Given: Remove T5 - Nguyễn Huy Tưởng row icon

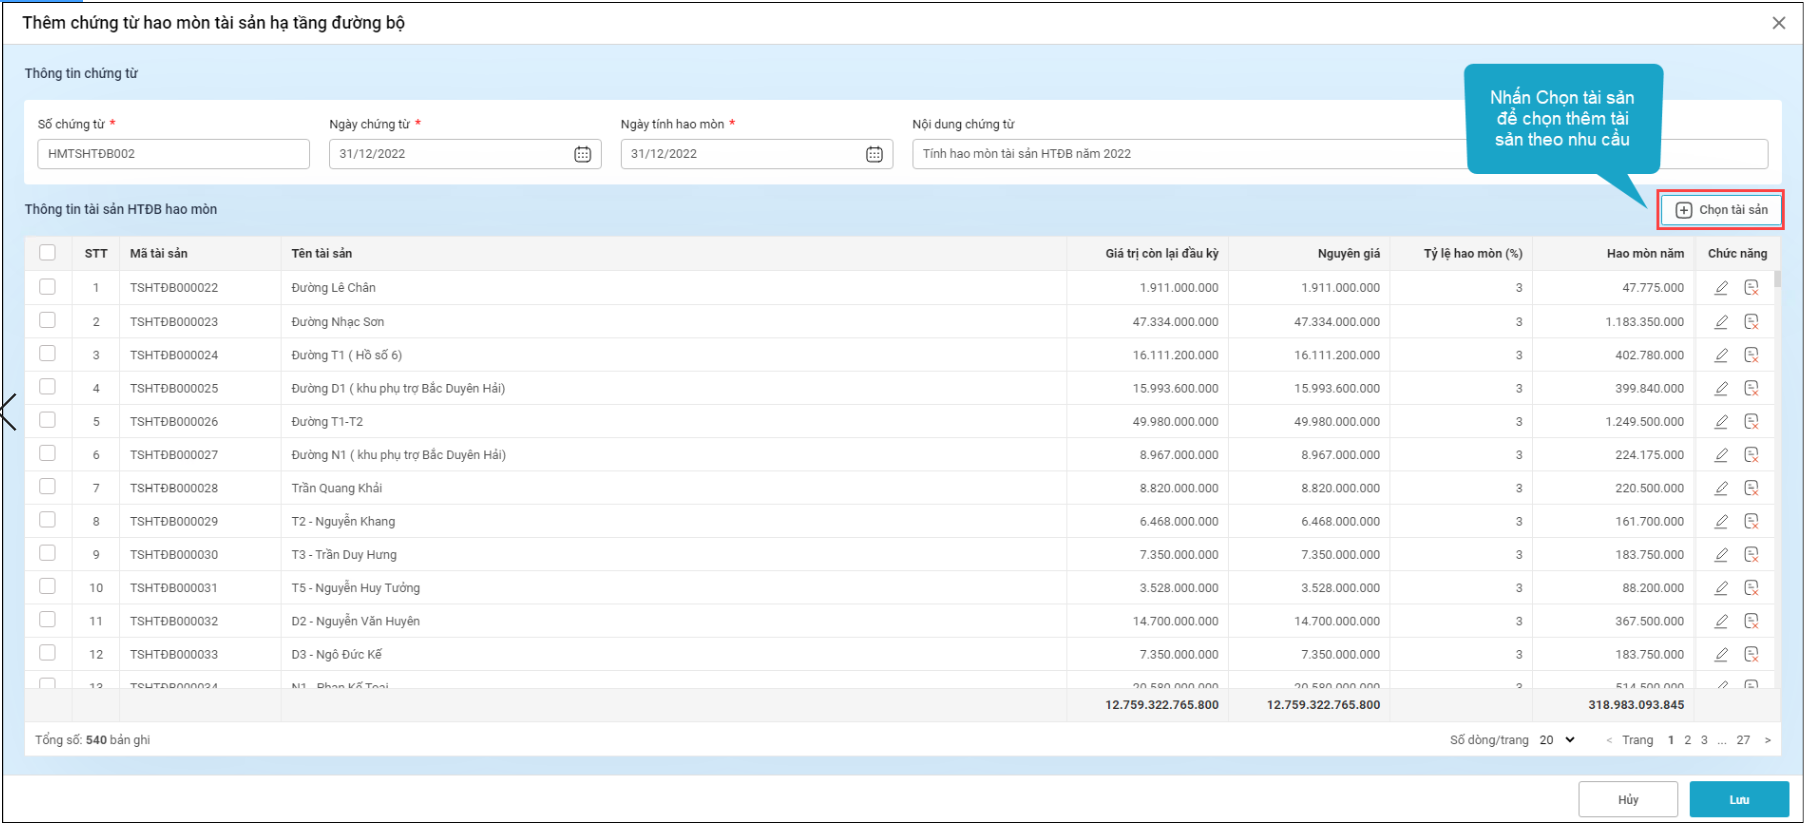Looking at the screenshot, I should [x=1751, y=588].
